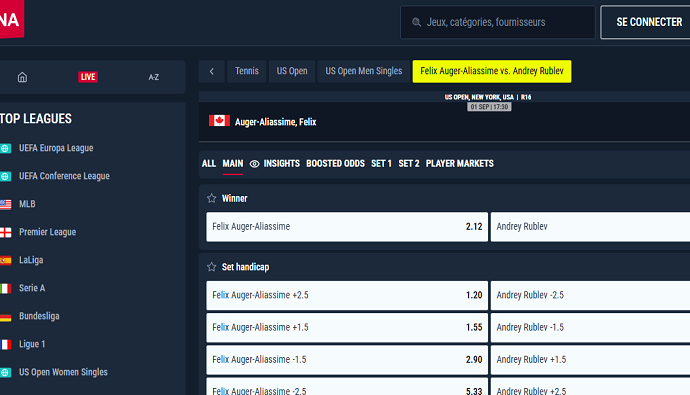The image size is (690, 395).
Task: Click Premier League England flag icon
Action: pos(5,233)
